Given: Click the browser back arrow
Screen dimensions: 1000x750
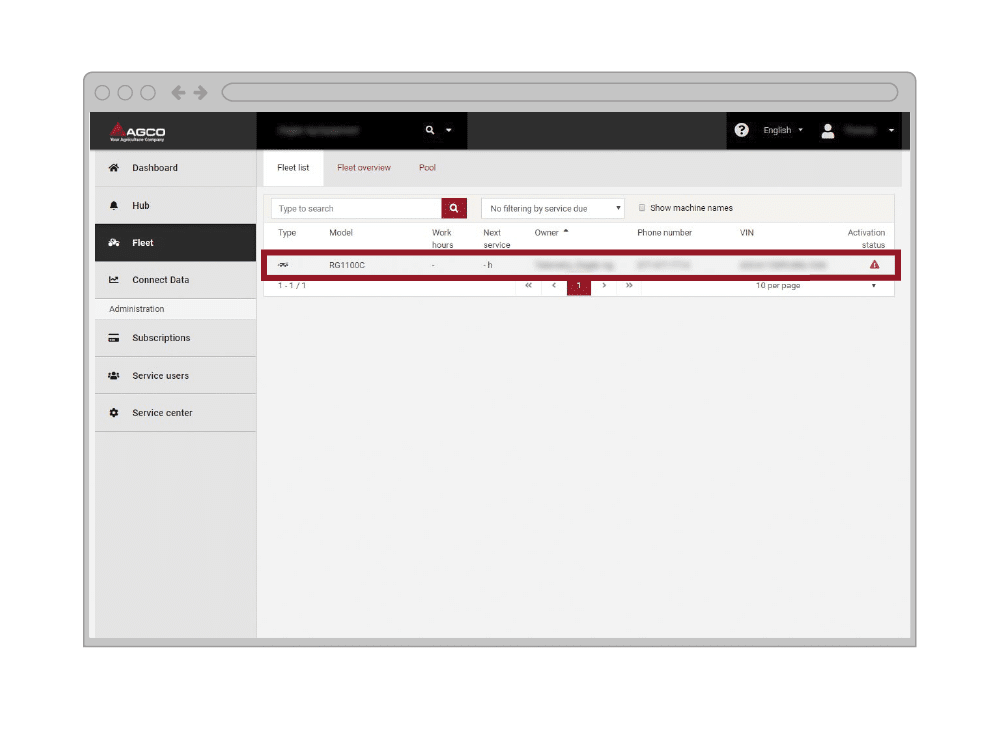Looking at the screenshot, I should (x=178, y=93).
